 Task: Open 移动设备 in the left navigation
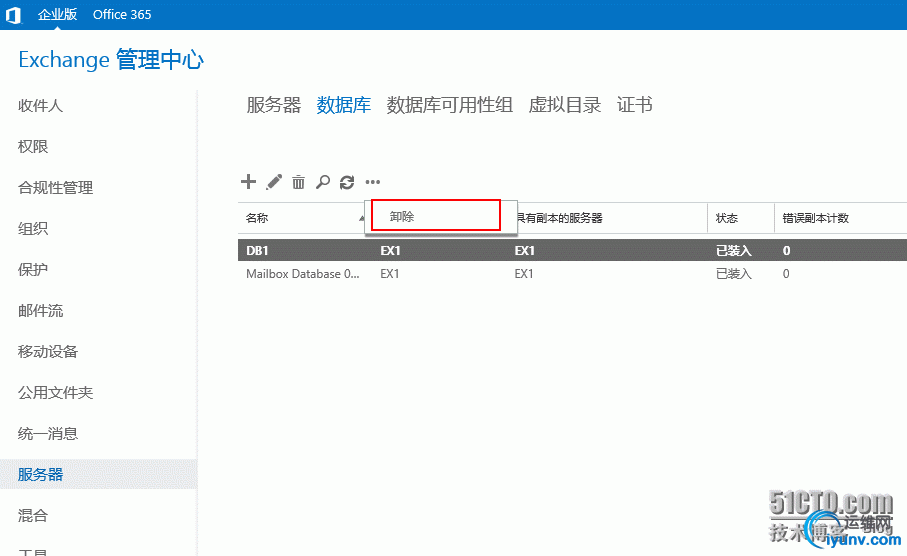pyautogui.click(x=48, y=351)
